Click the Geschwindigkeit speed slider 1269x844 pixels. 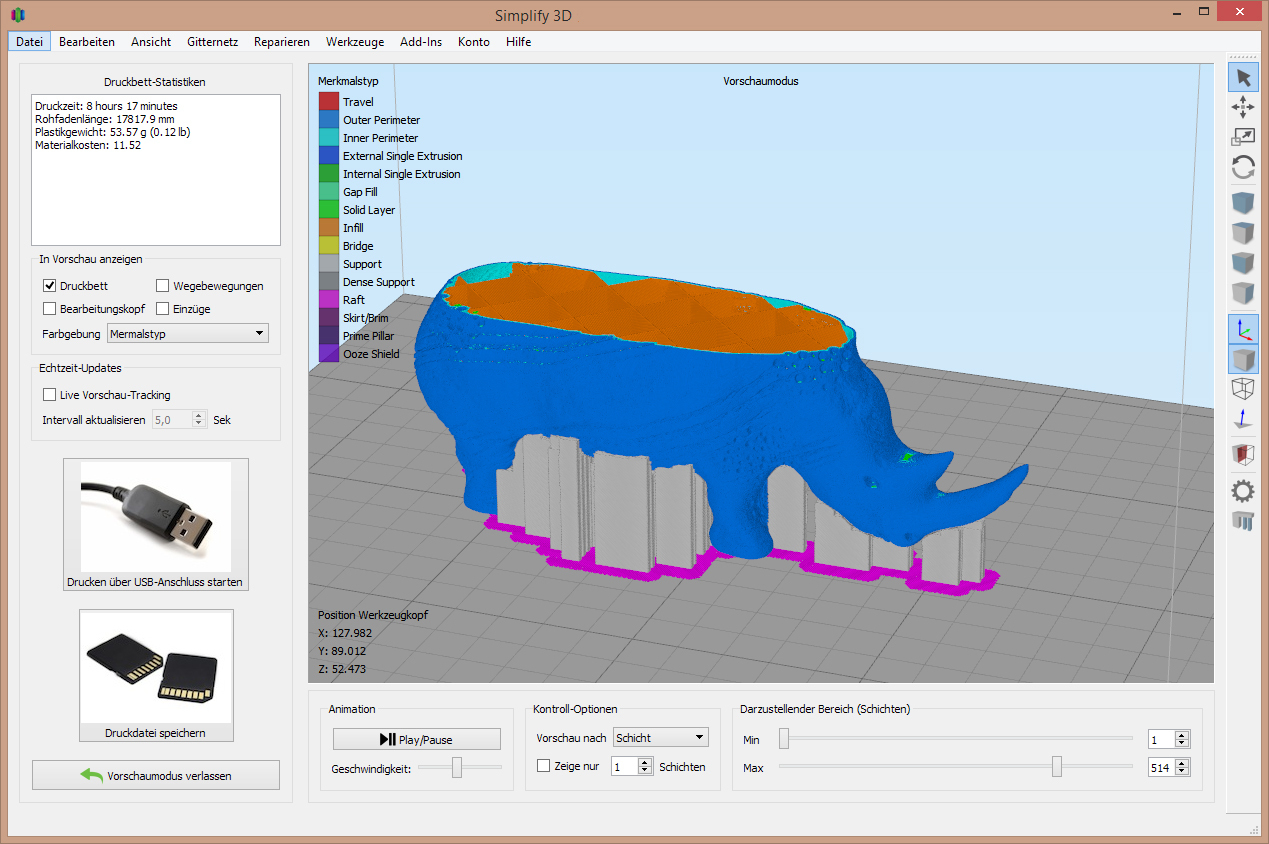(457, 767)
